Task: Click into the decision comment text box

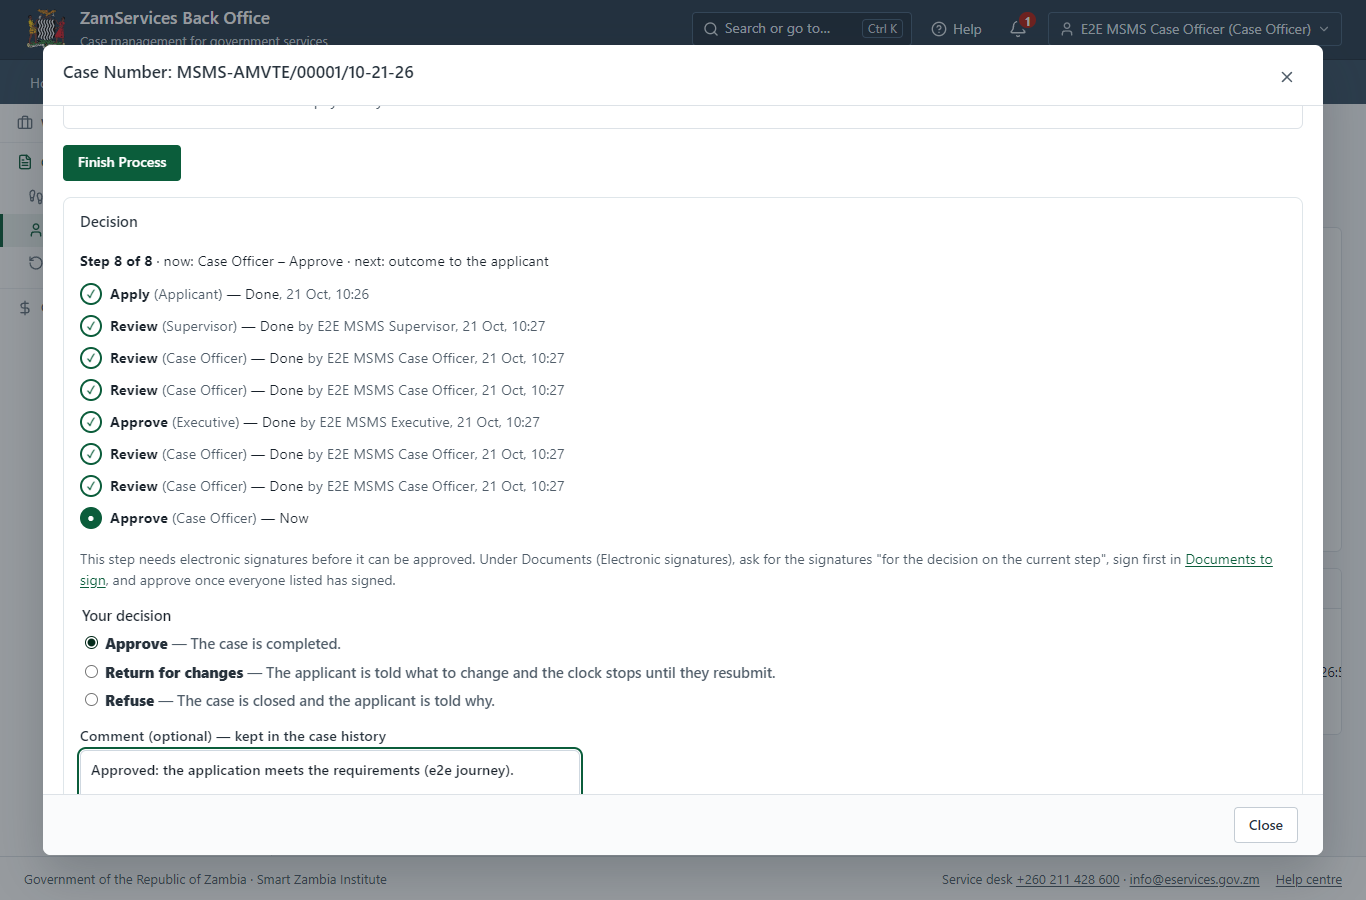Action: 330,772
